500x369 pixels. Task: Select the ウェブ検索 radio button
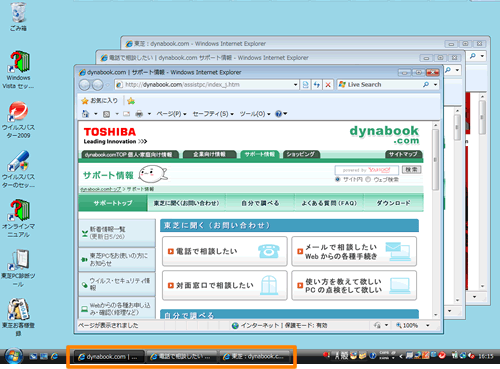368,179
